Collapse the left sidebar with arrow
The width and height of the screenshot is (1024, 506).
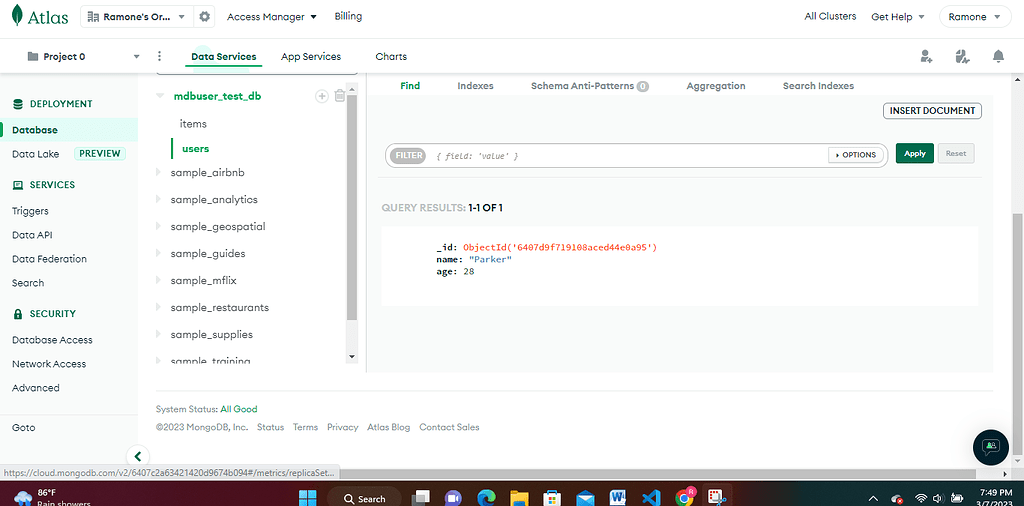(138, 456)
